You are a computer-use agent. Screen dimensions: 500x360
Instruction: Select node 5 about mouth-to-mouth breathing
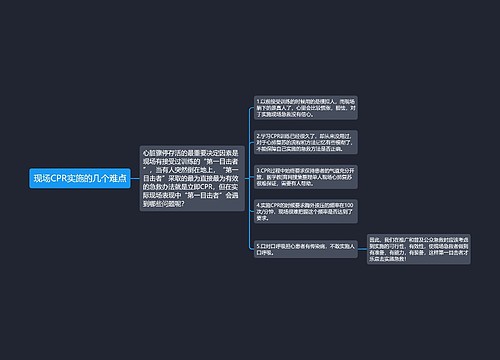pyautogui.click(x=306, y=249)
